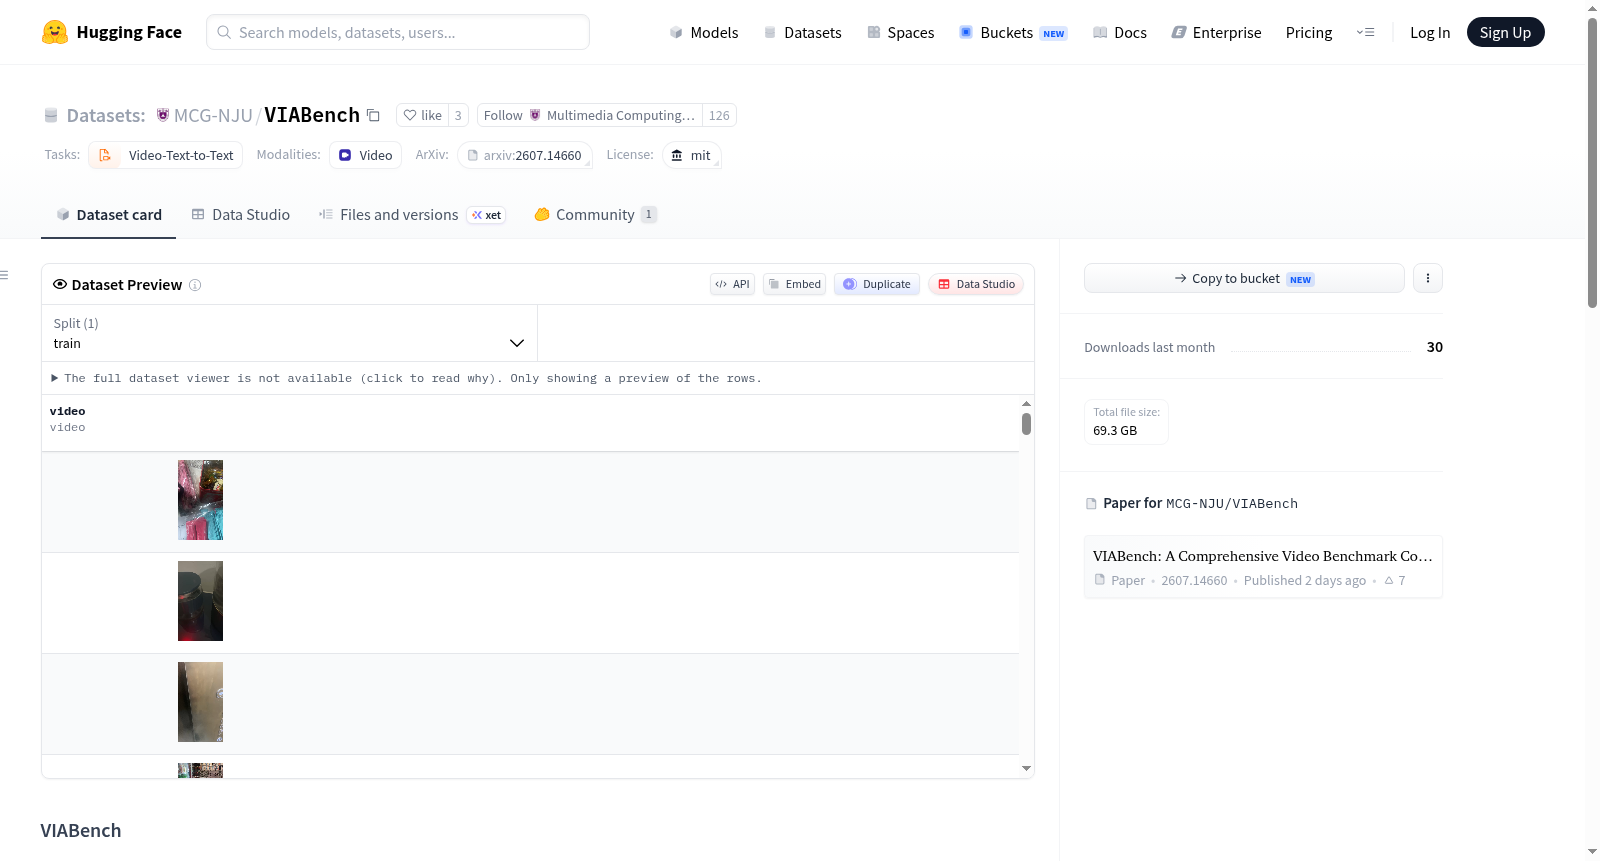This screenshot has height=861, width=1600.
Task: Click the upvote icon on the paper card
Action: 1389,580
